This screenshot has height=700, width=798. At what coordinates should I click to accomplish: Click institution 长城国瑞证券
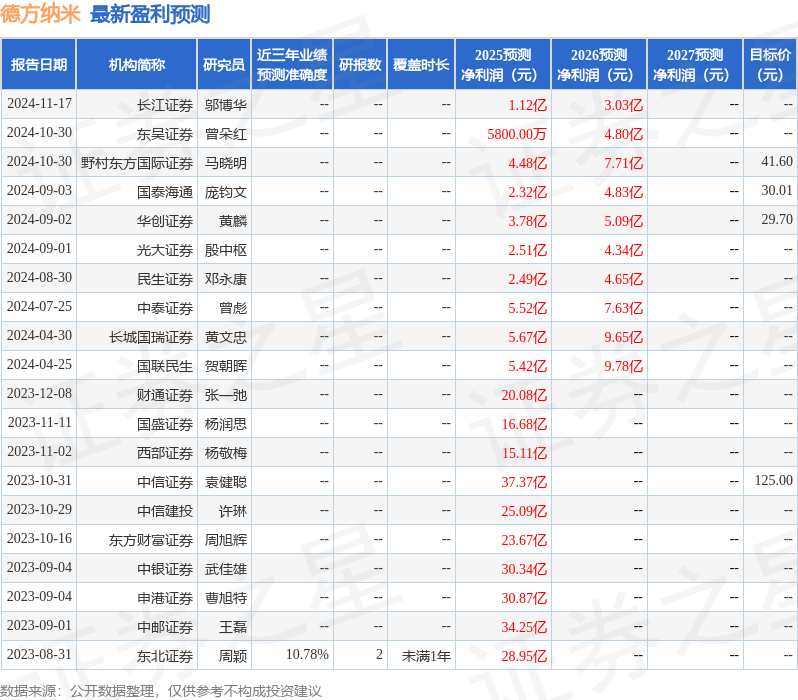(x=151, y=338)
